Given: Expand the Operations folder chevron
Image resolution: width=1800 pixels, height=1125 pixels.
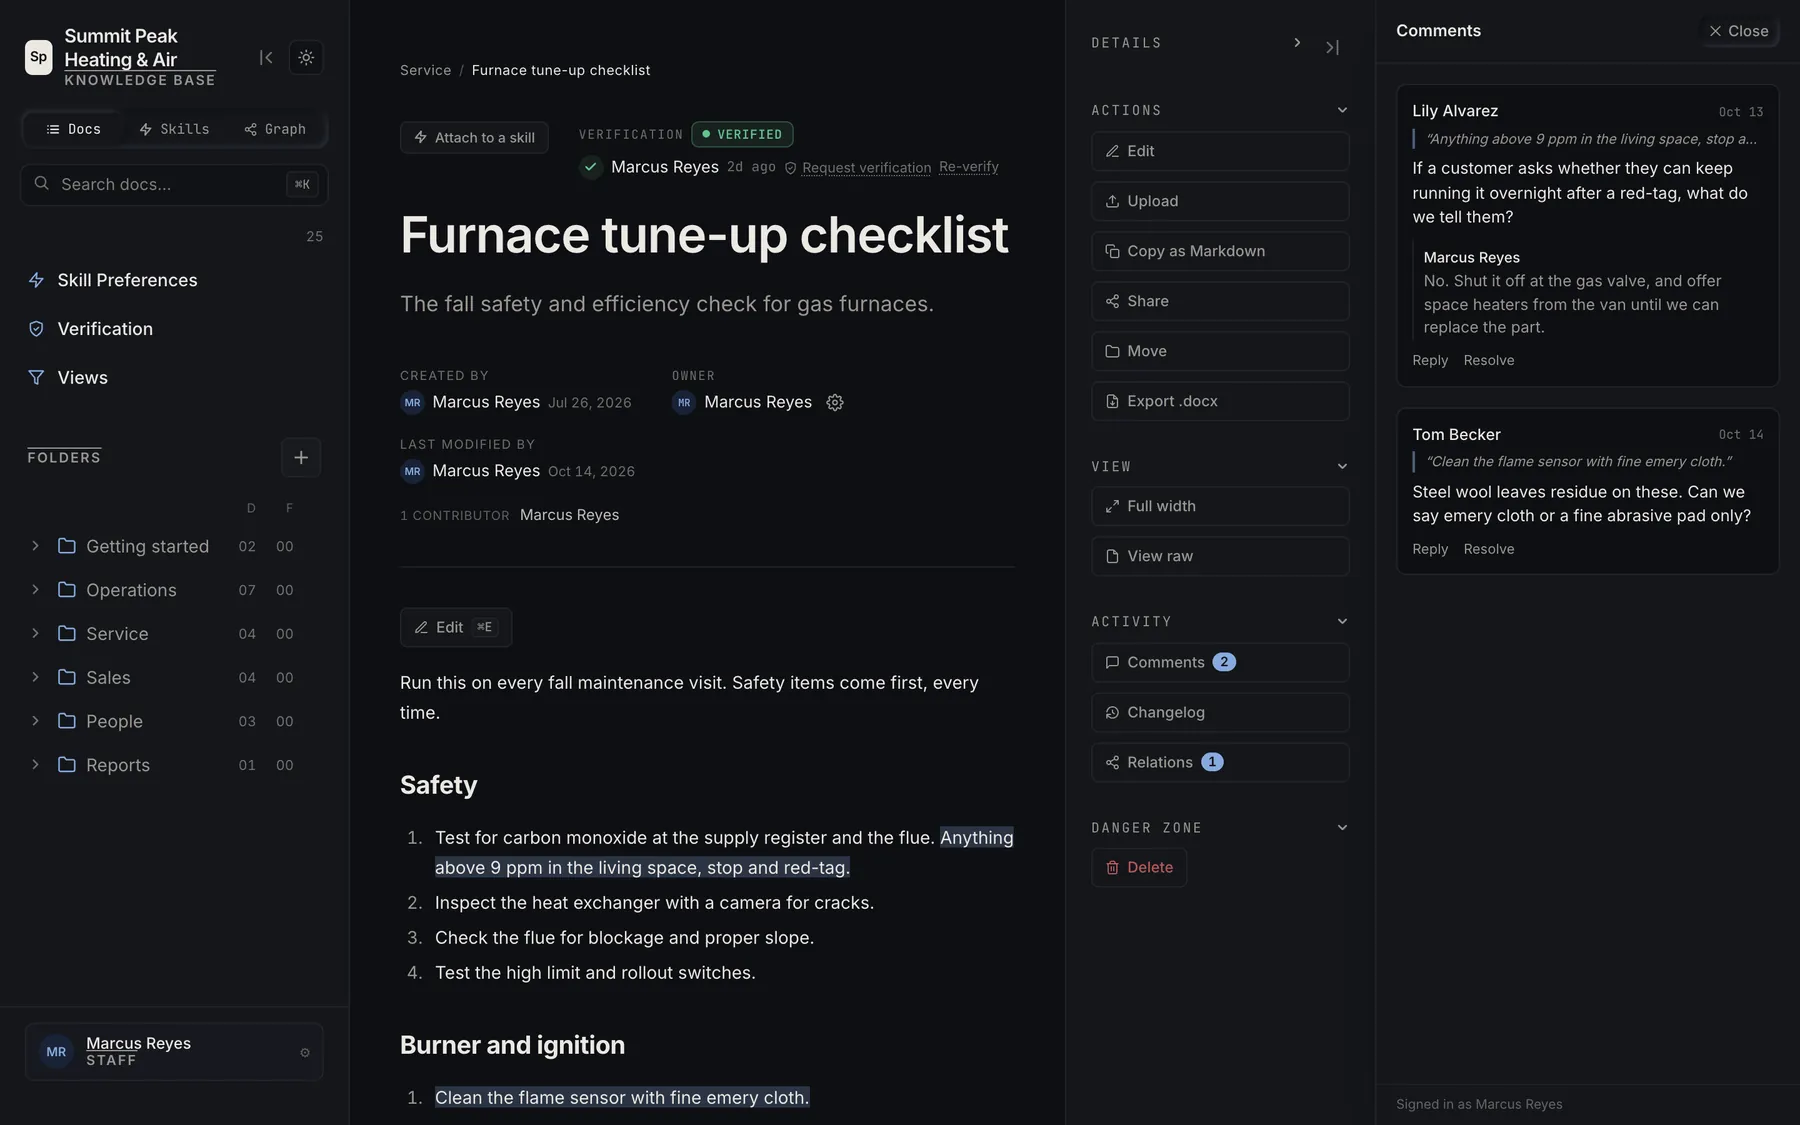Looking at the screenshot, I should [35, 590].
